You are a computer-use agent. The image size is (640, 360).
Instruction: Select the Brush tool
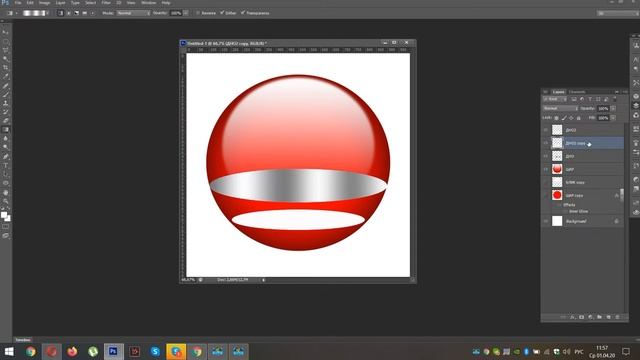pyautogui.click(x=5, y=94)
